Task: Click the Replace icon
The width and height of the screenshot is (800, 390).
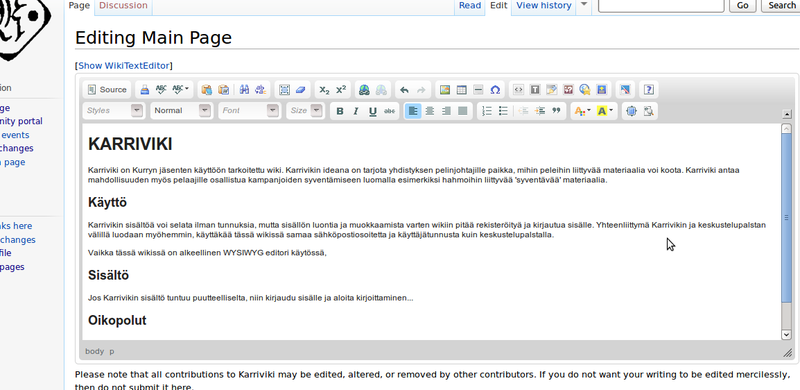Action: pos(261,90)
